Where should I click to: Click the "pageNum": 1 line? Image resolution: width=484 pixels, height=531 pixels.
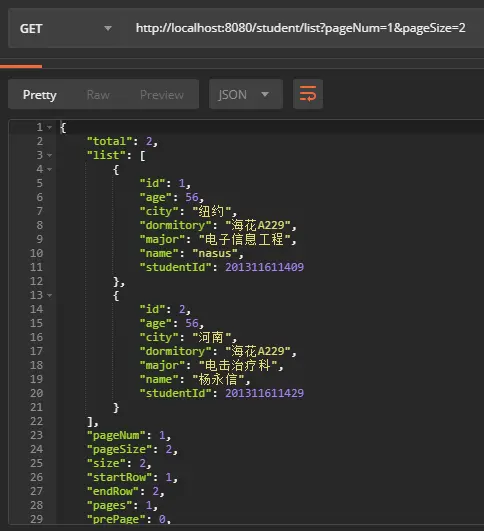click(x=129, y=436)
